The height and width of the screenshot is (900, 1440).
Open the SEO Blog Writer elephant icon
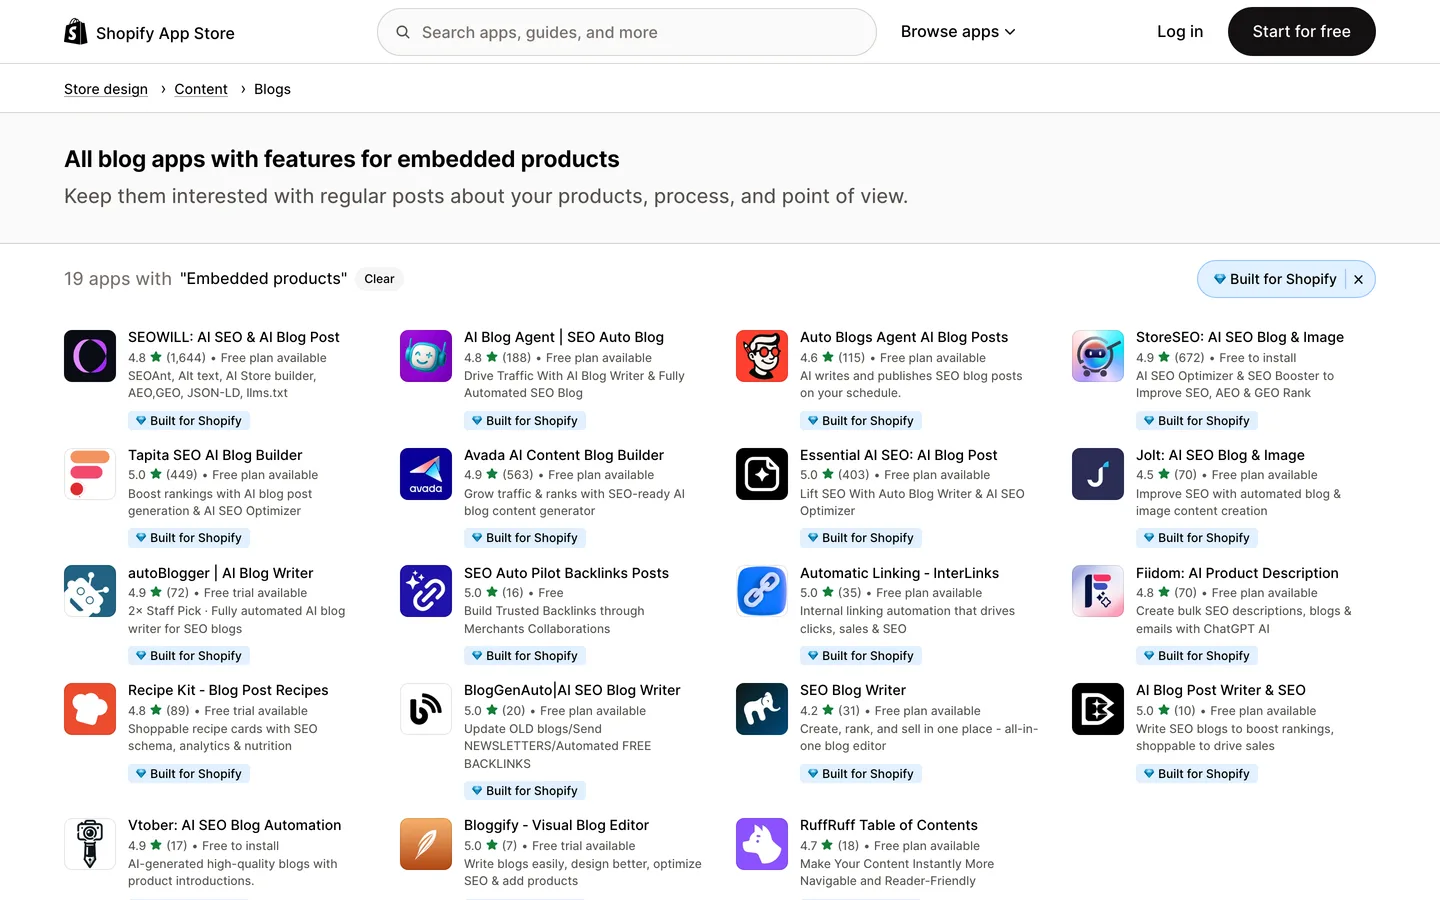pos(762,709)
